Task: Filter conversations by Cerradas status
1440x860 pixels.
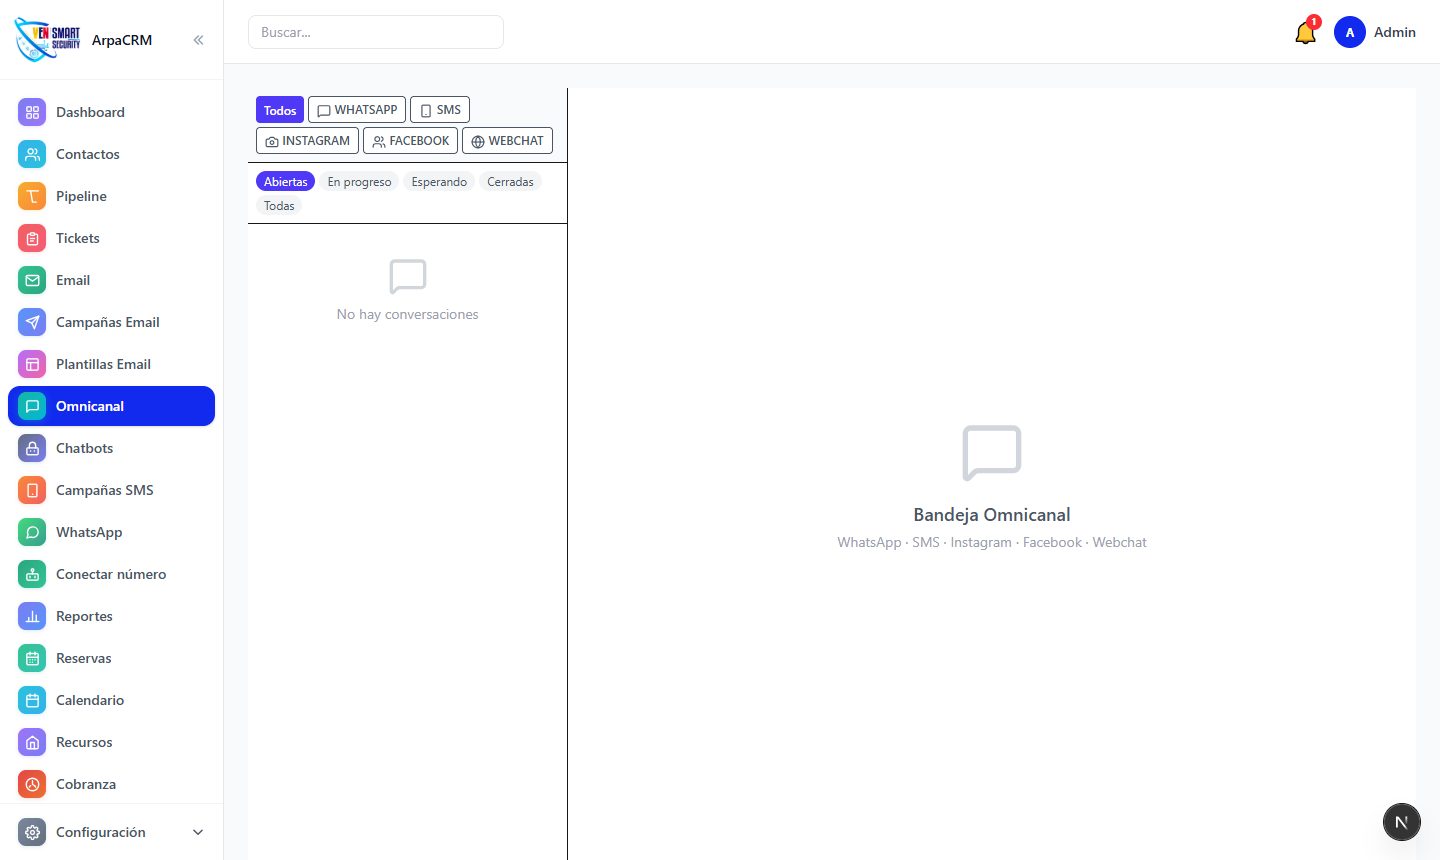Action: coord(510,181)
